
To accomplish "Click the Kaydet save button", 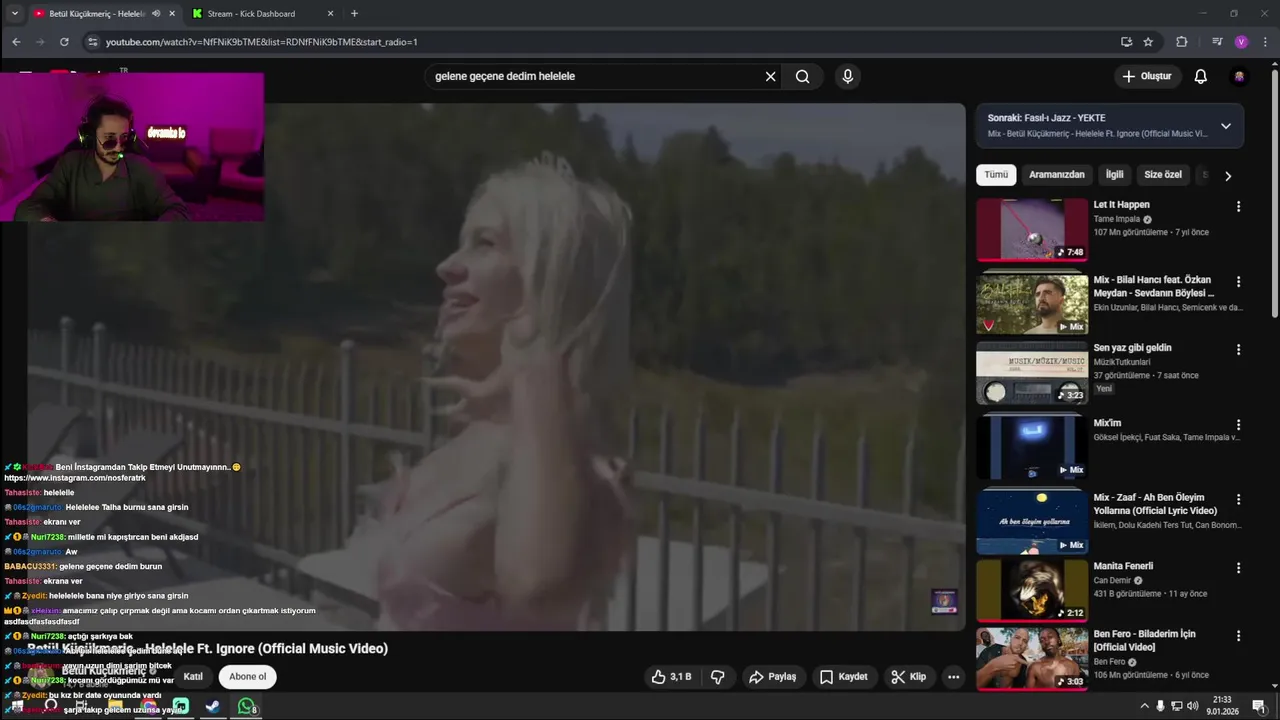I will (844, 677).
